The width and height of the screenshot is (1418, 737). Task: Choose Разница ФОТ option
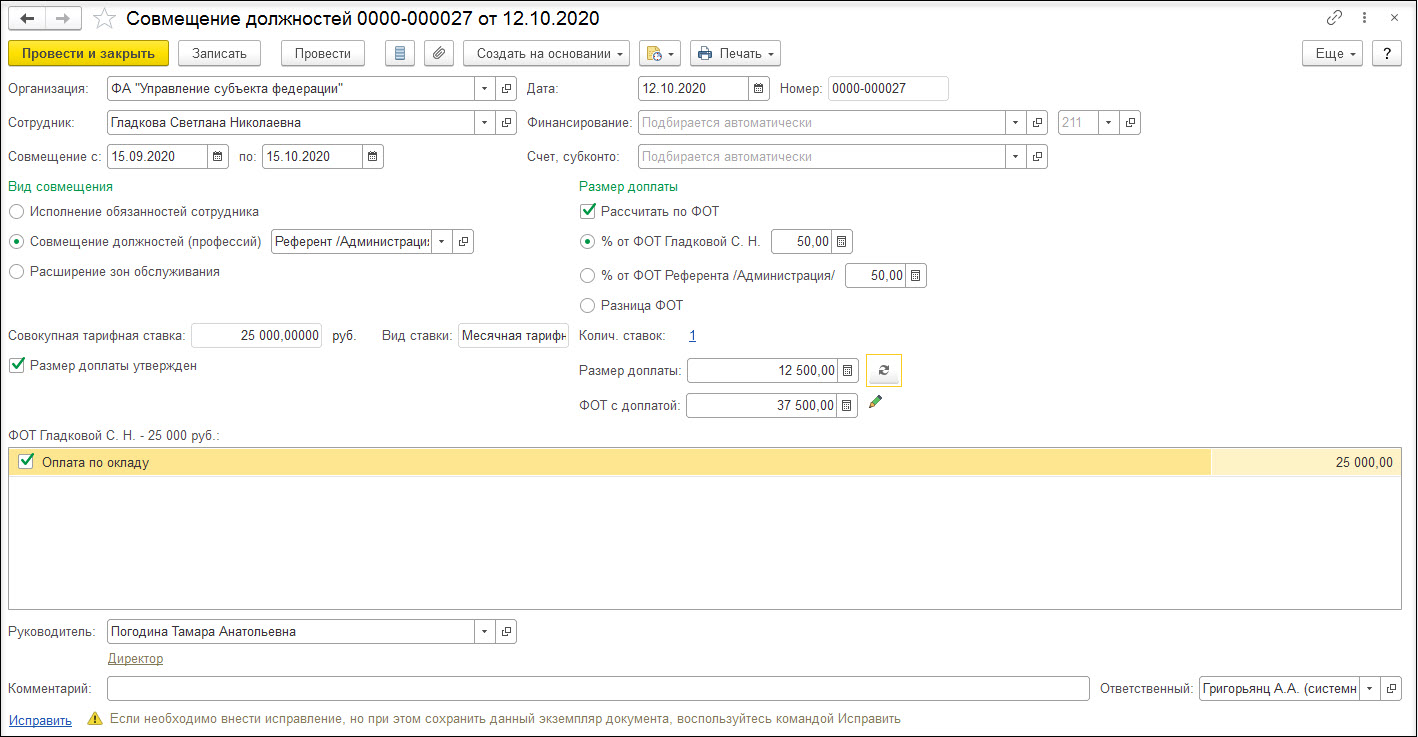tap(588, 305)
